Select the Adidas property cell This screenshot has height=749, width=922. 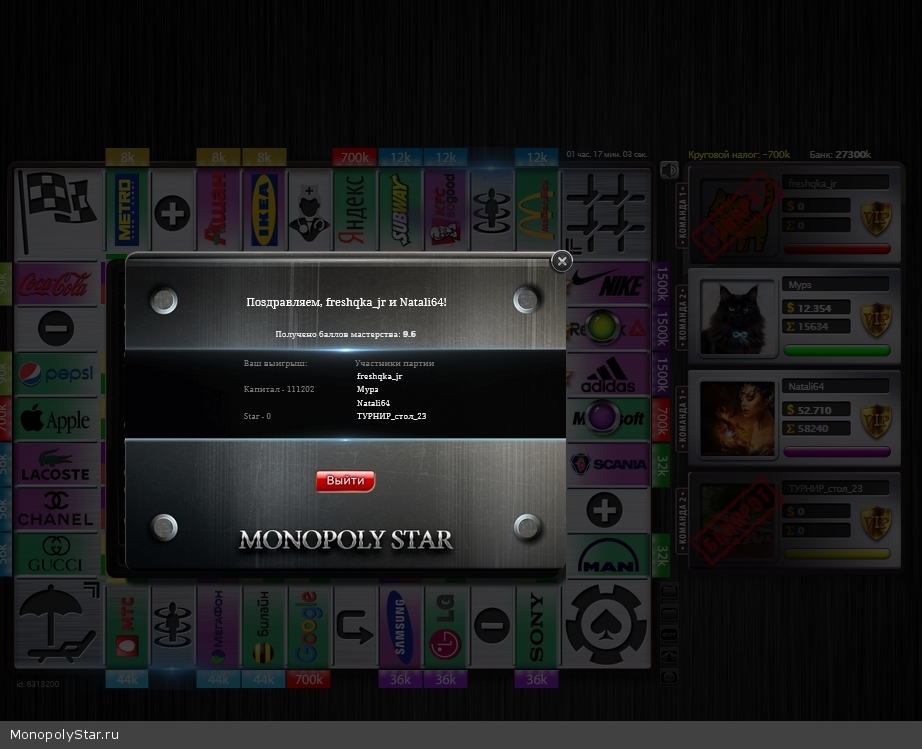608,375
